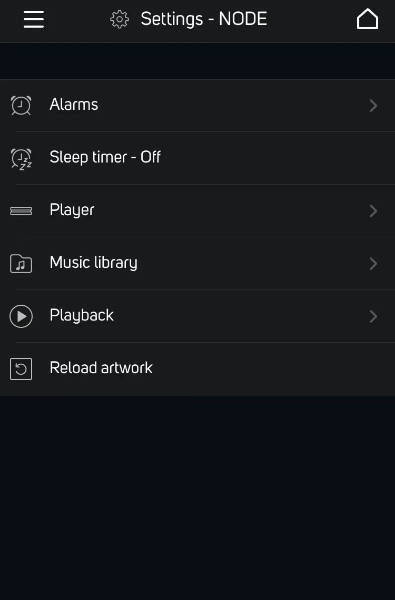Go to the home screen icon
The image size is (395, 600).
click(x=367, y=19)
